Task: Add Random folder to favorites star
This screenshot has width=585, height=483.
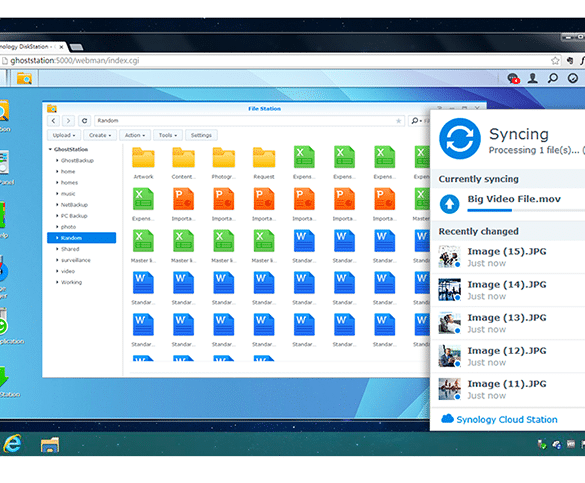Action: [x=398, y=121]
